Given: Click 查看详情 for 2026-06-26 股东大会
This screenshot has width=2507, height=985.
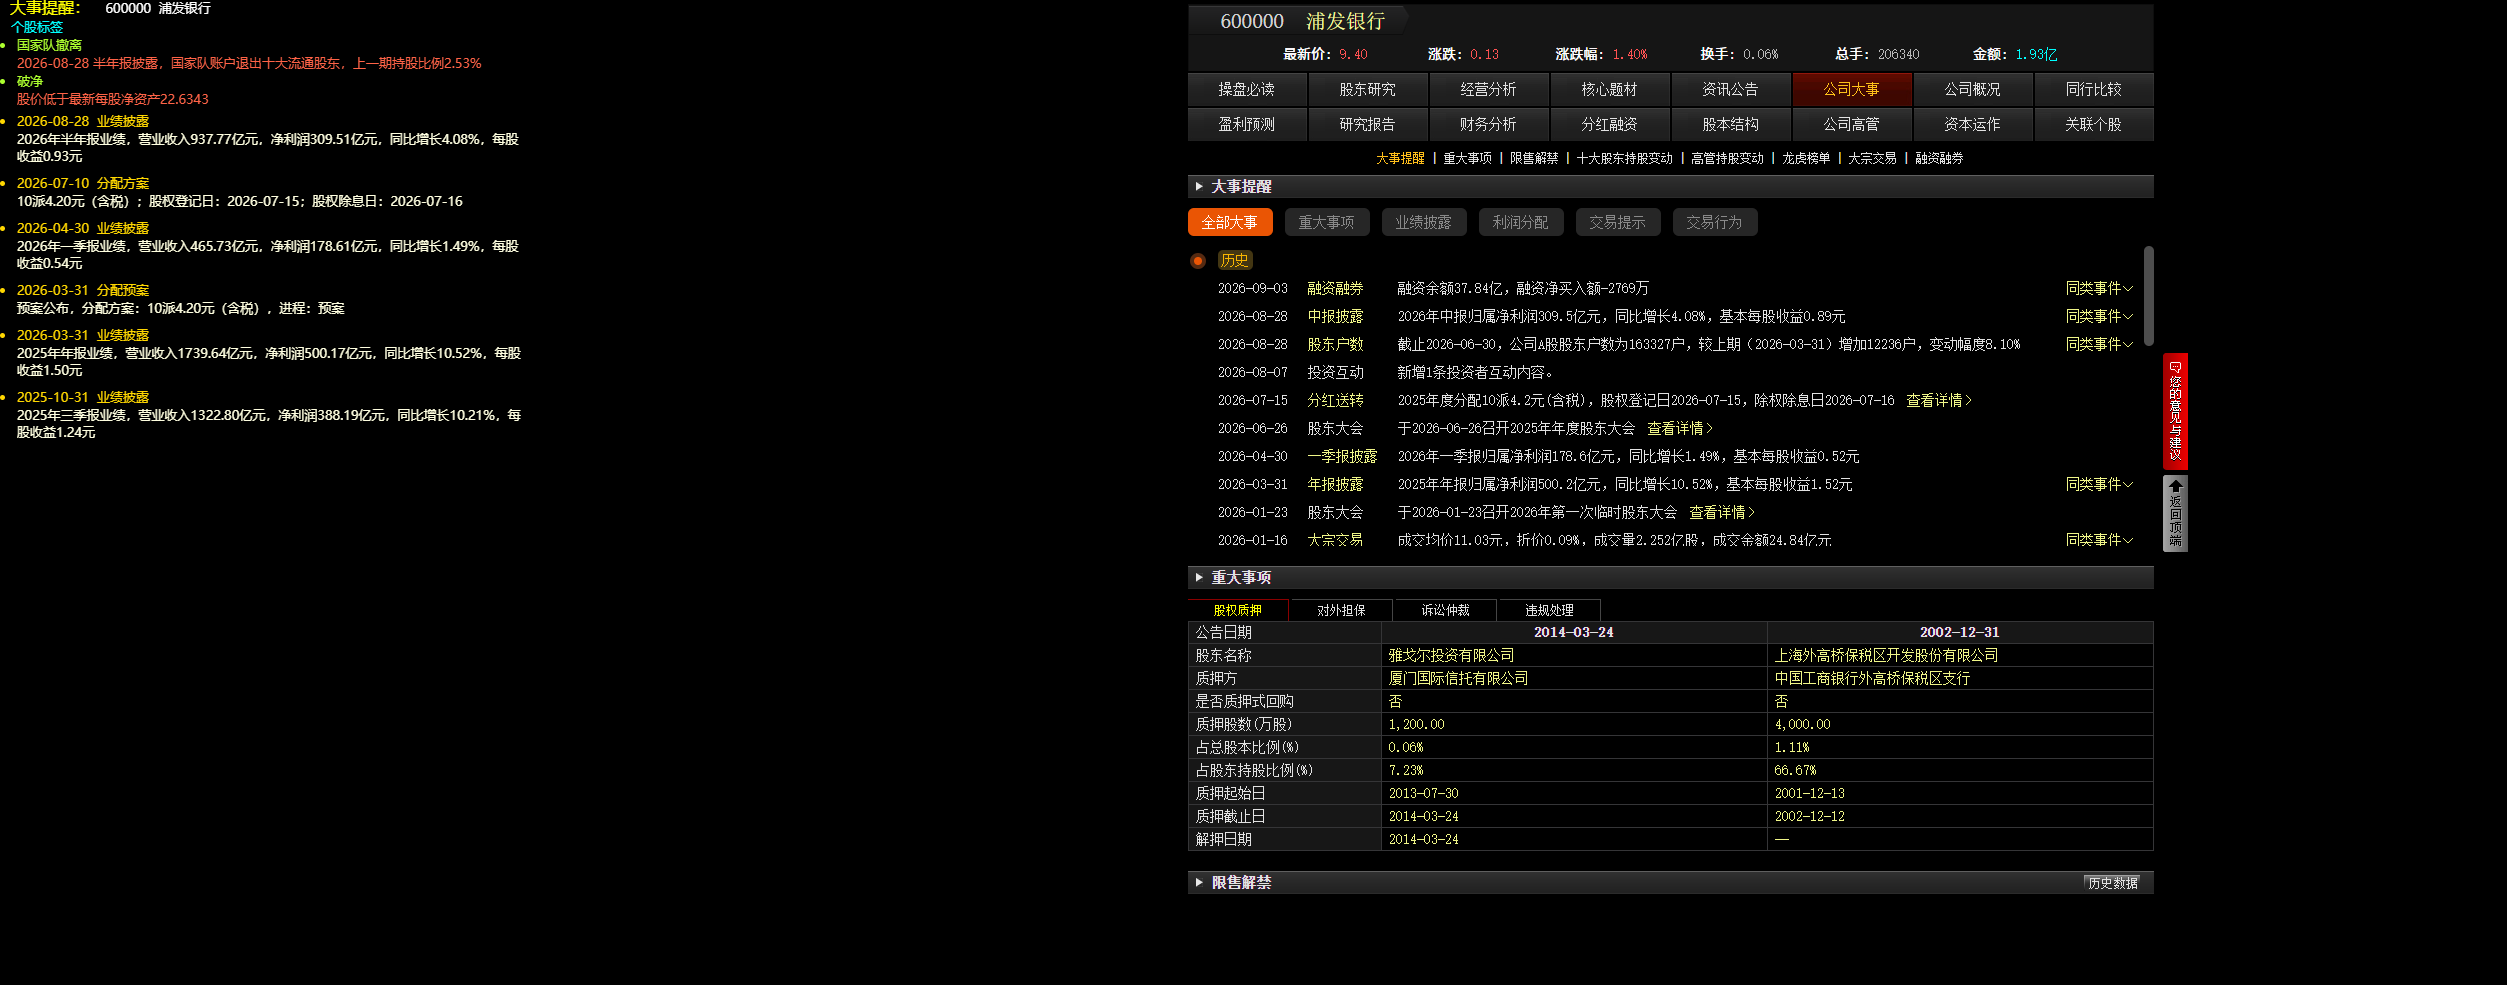Looking at the screenshot, I should click(1680, 428).
